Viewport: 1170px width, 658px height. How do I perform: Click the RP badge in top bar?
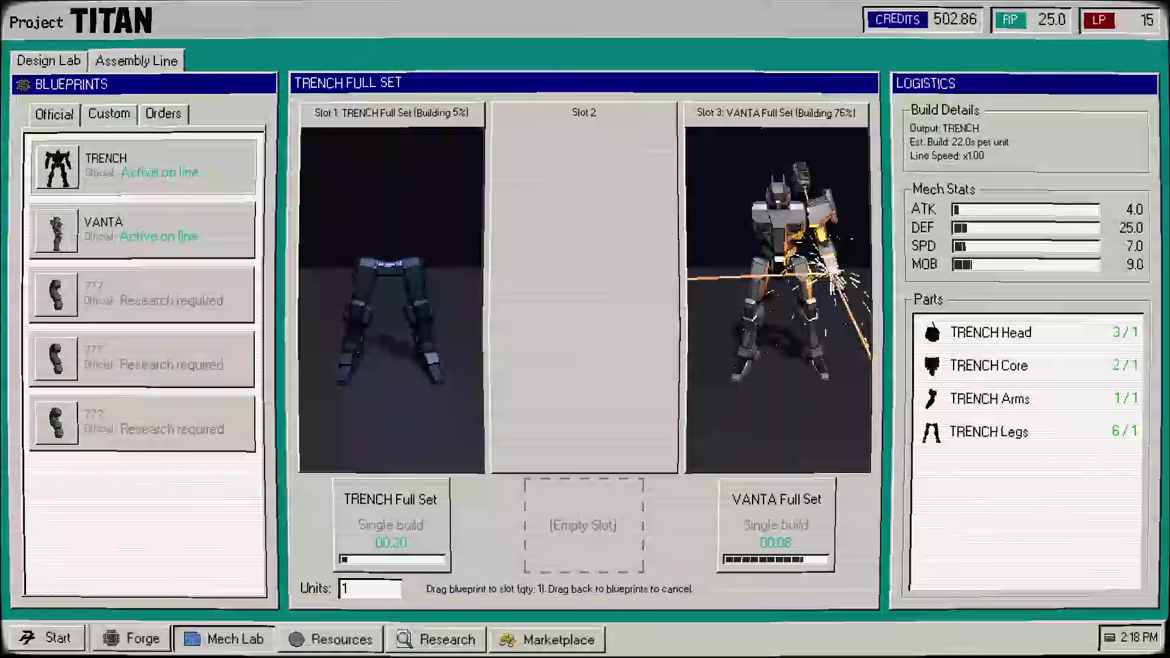point(1010,20)
